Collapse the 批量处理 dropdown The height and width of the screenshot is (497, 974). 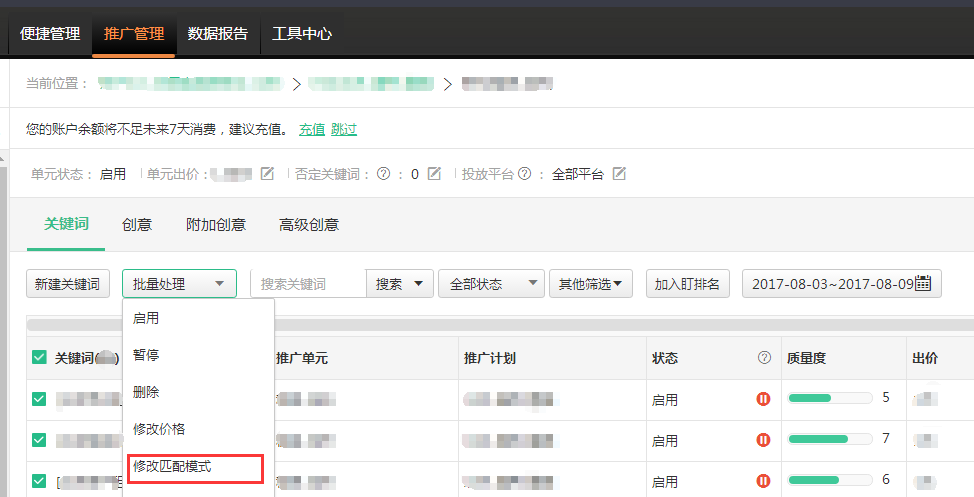tap(180, 284)
